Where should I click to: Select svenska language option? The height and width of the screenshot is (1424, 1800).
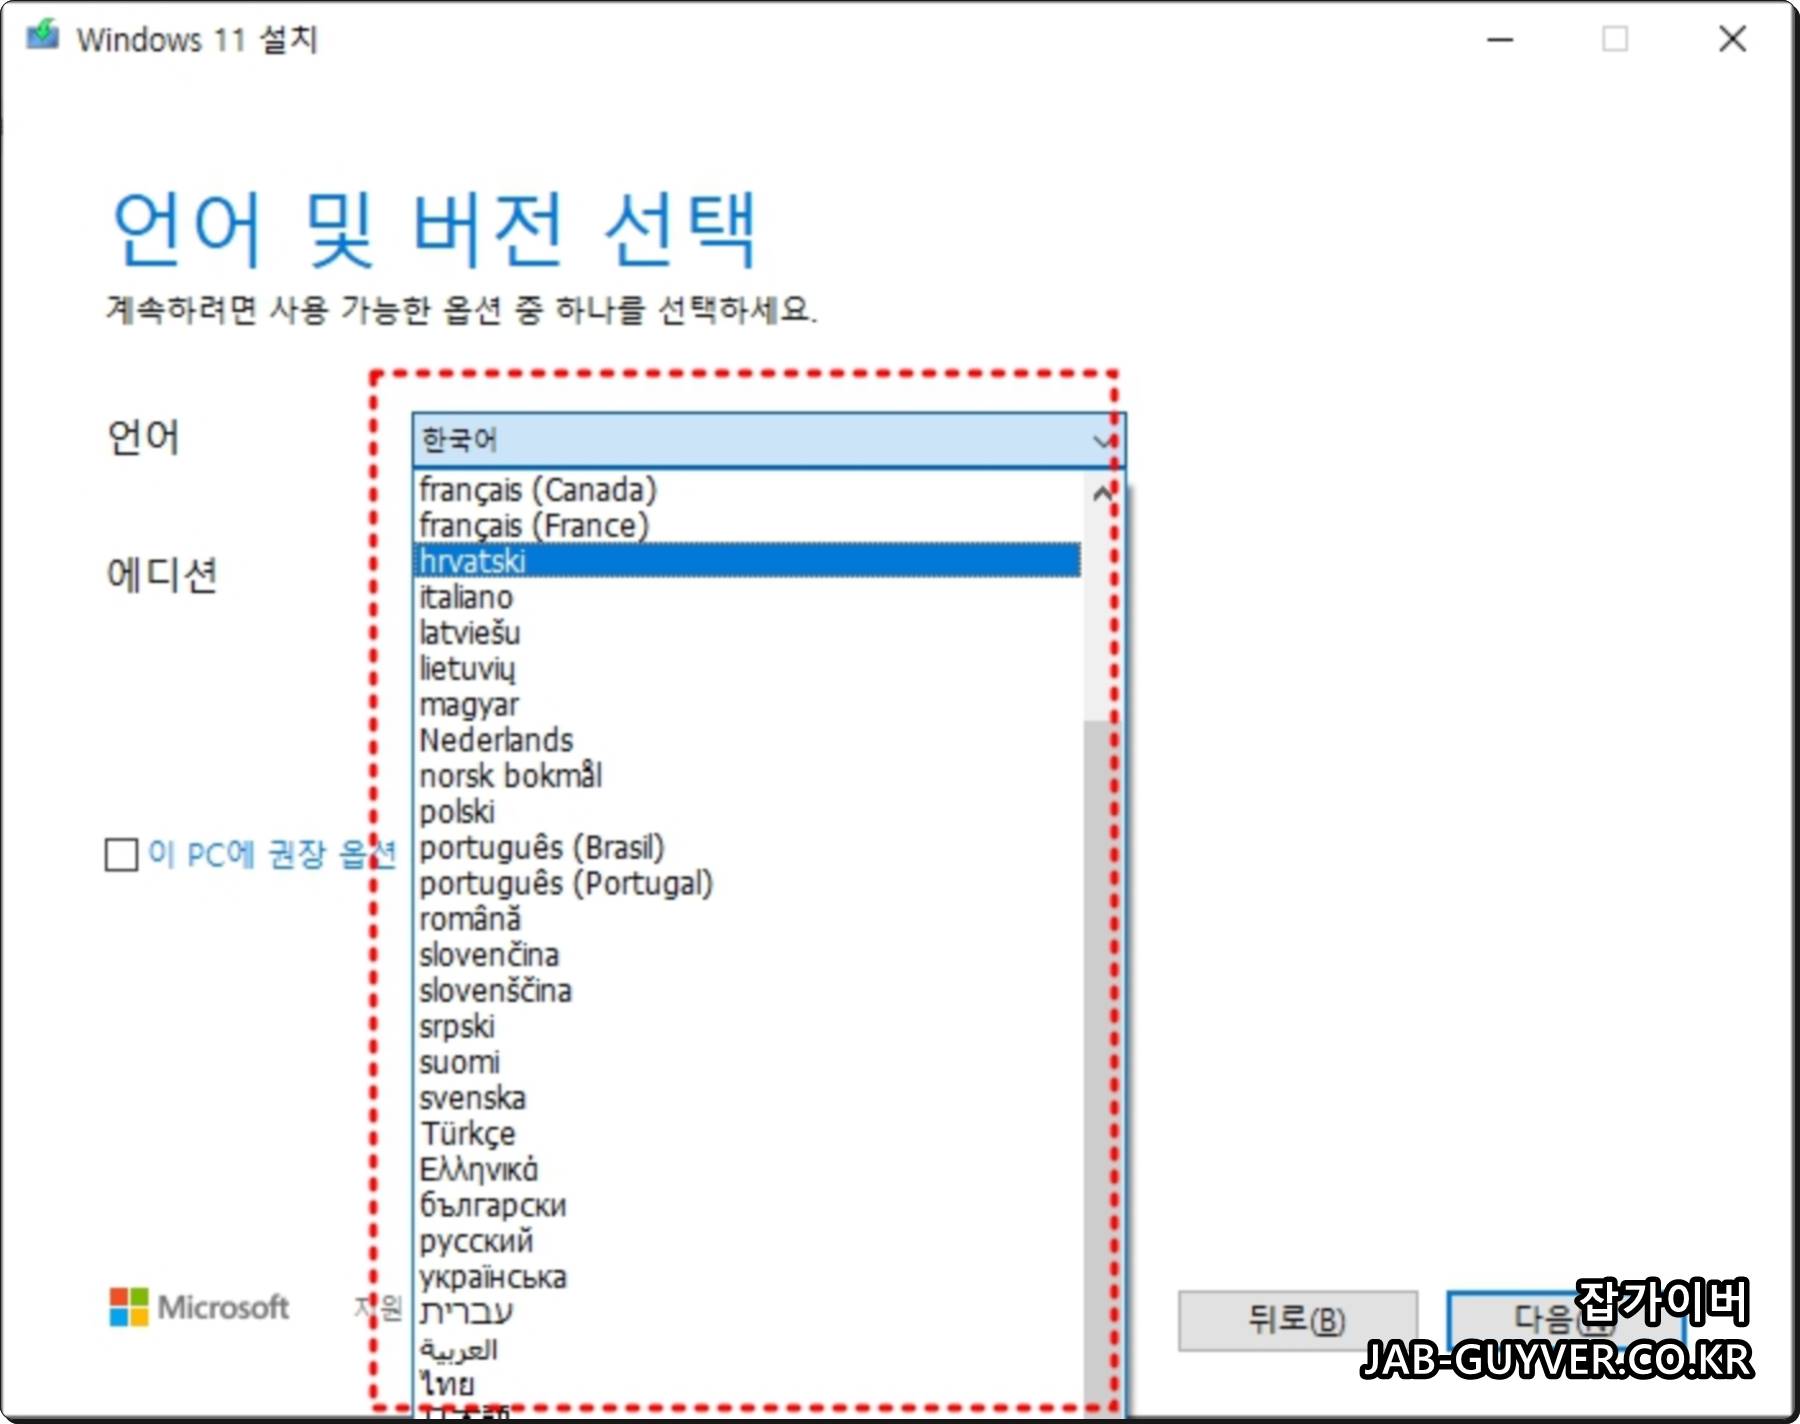click(747, 1098)
